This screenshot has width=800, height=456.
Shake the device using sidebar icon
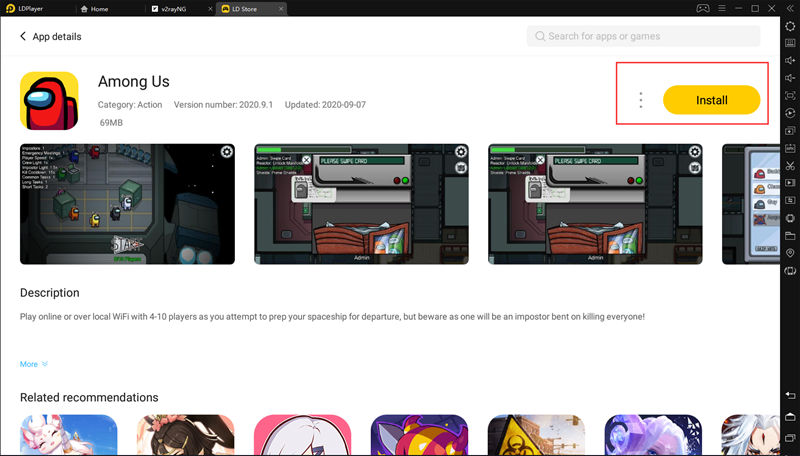790,270
